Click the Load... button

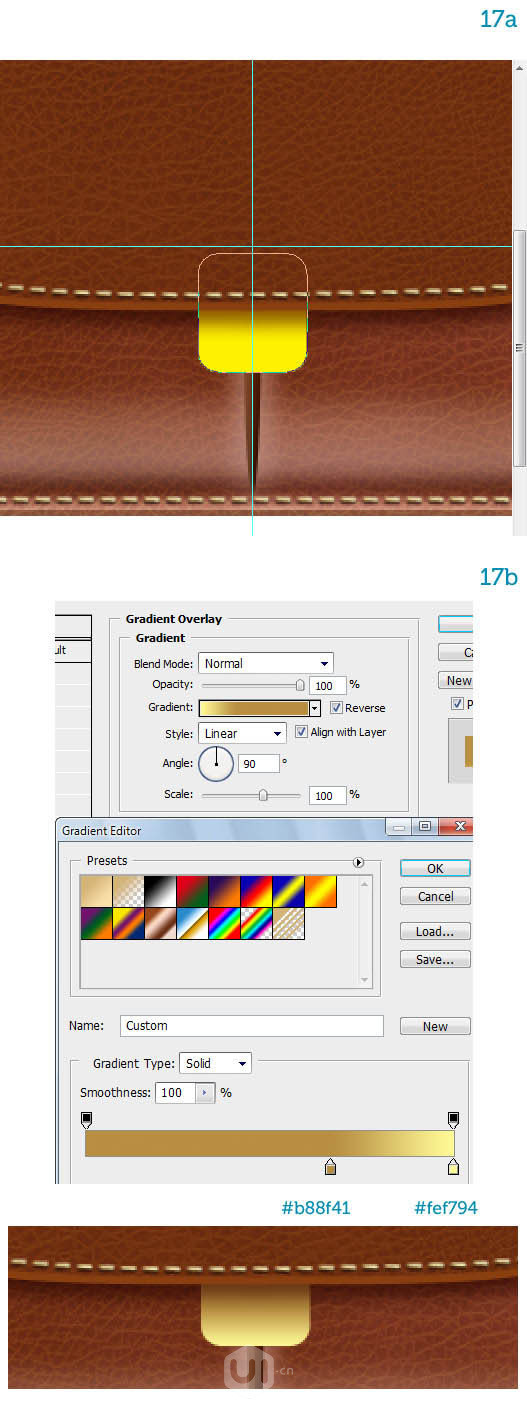click(x=435, y=931)
